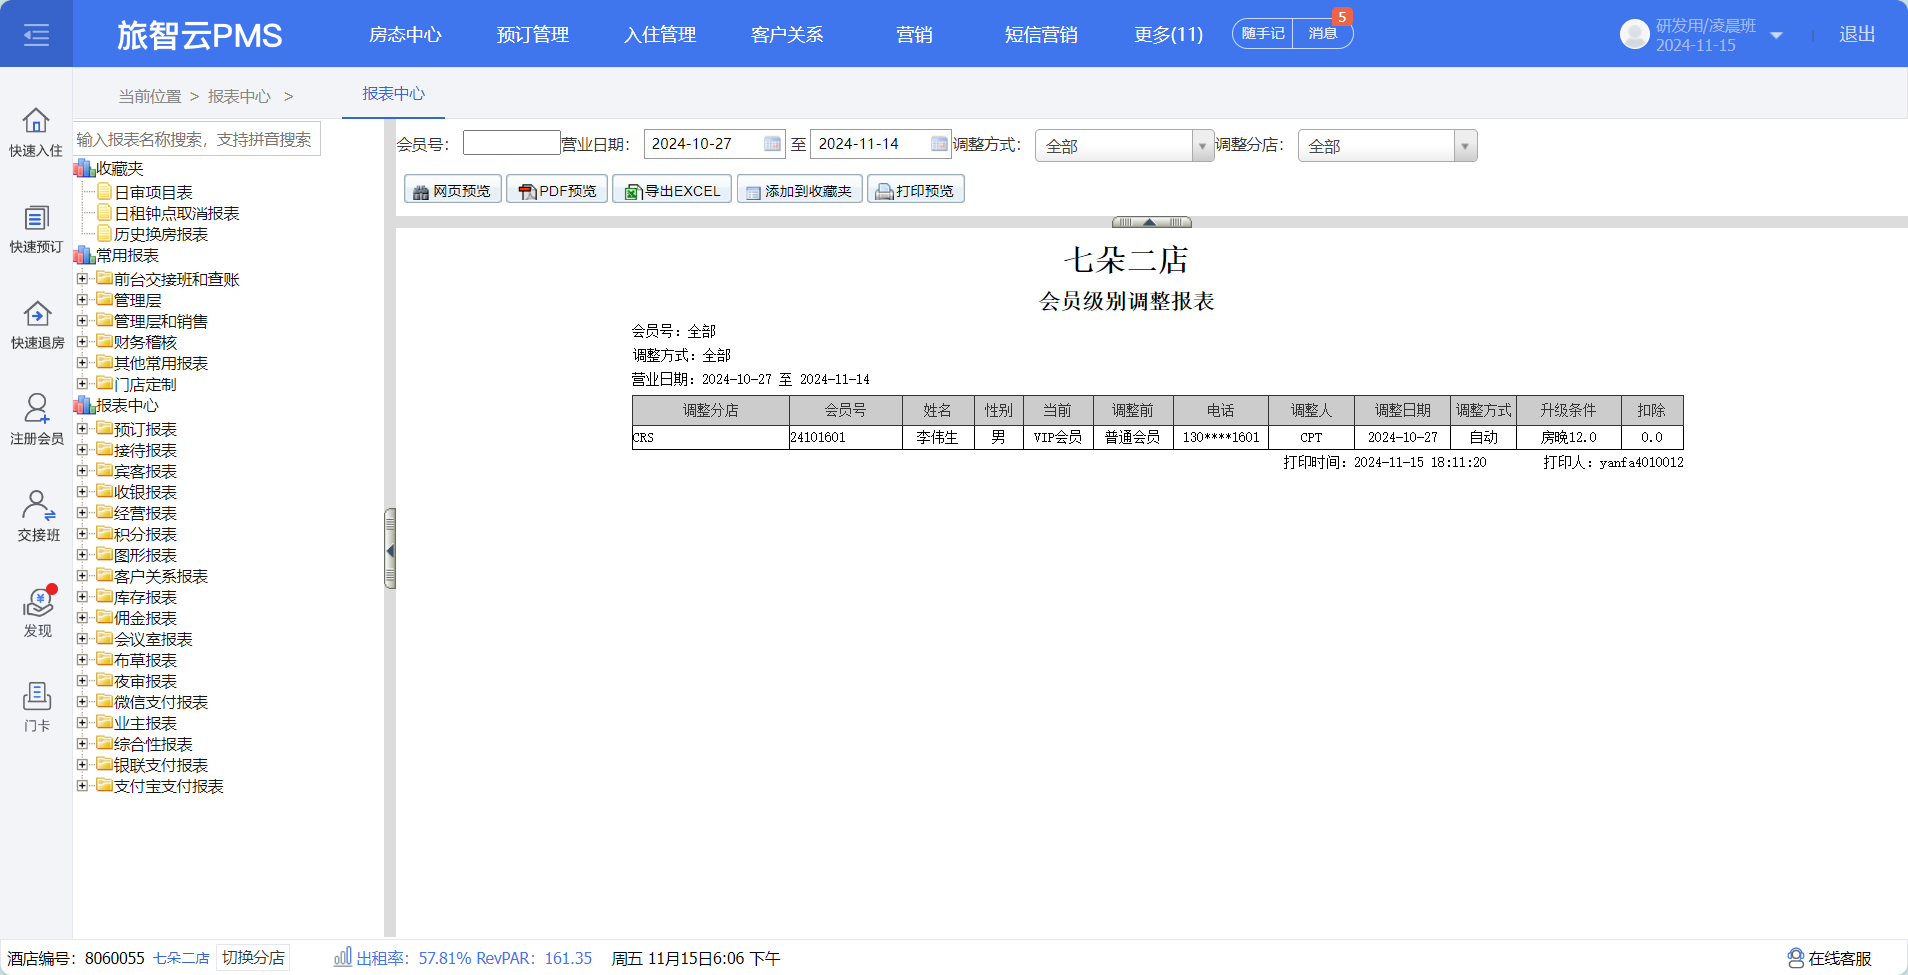Expand 收银报表 folder

click(x=83, y=492)
